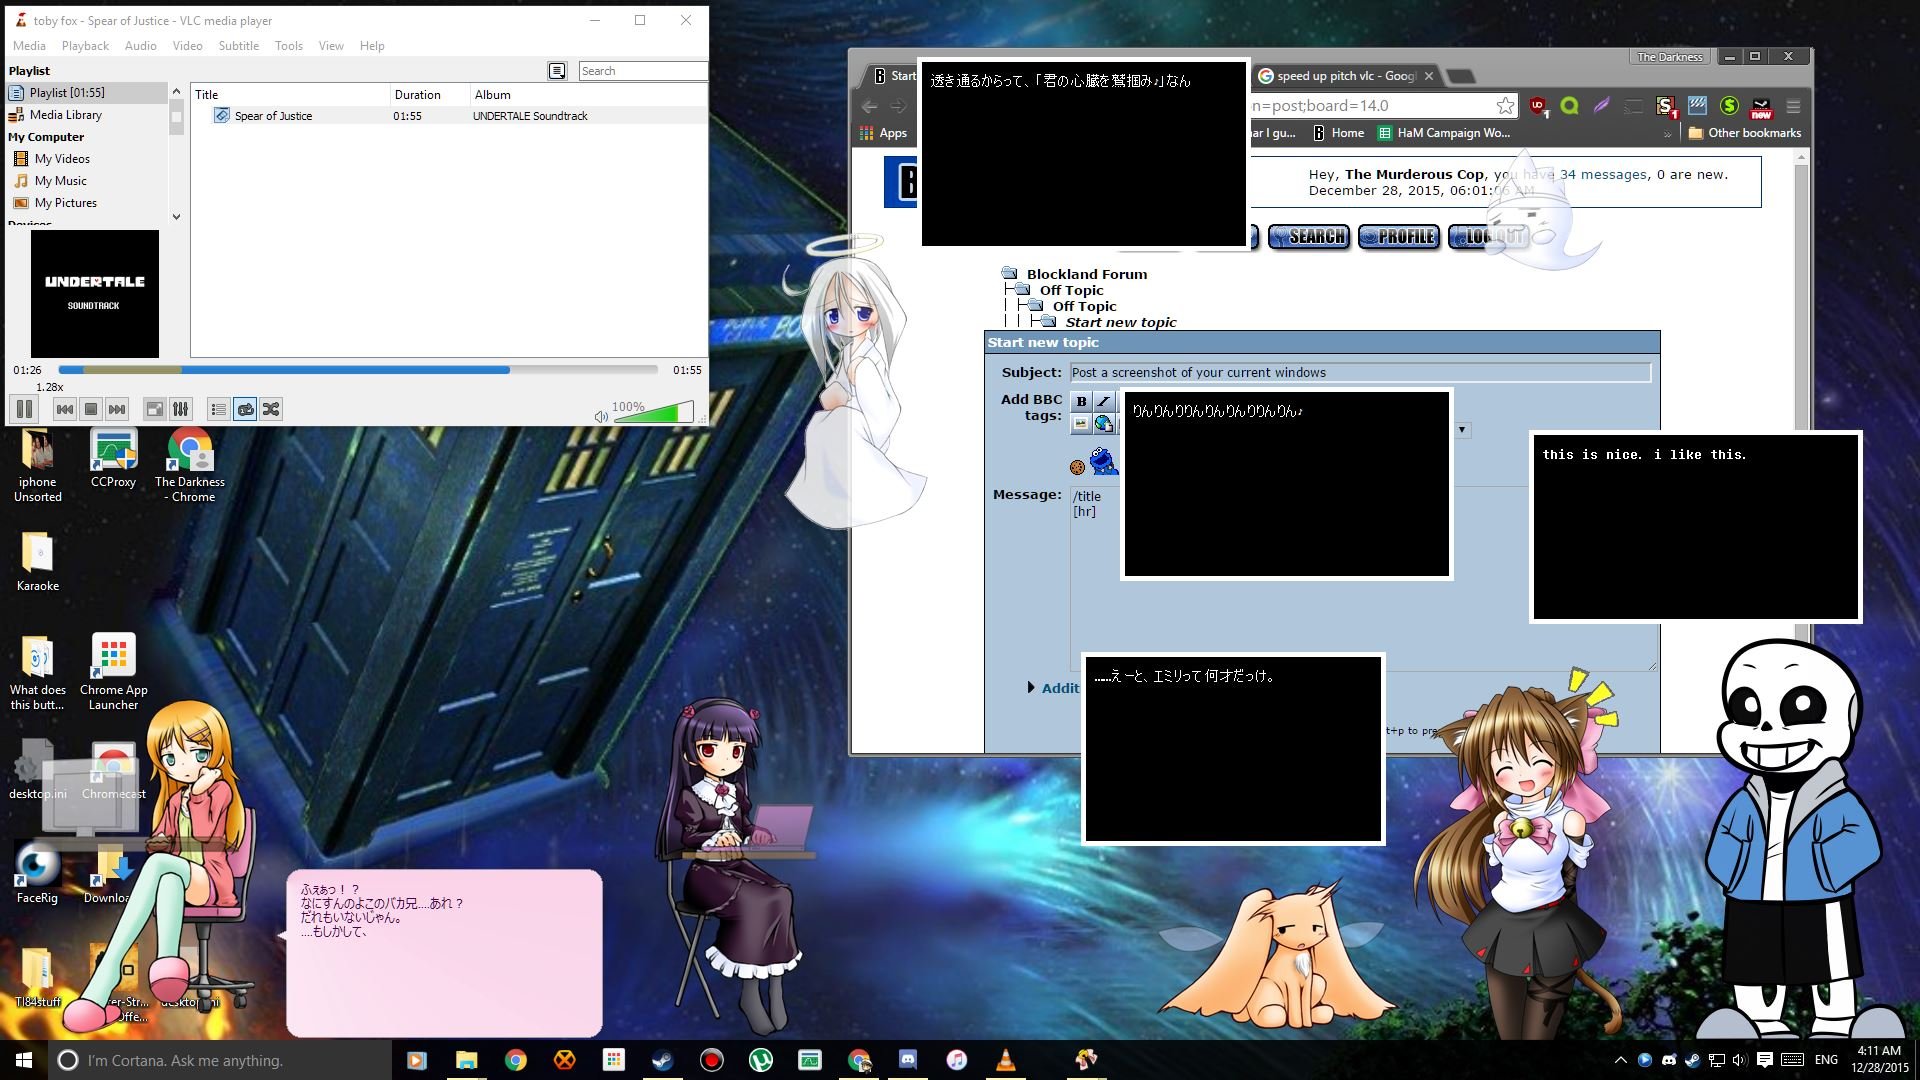The image size is (1920, 1080).
Task: Open VLC Playback menu
Action: (x=85, y=46)
